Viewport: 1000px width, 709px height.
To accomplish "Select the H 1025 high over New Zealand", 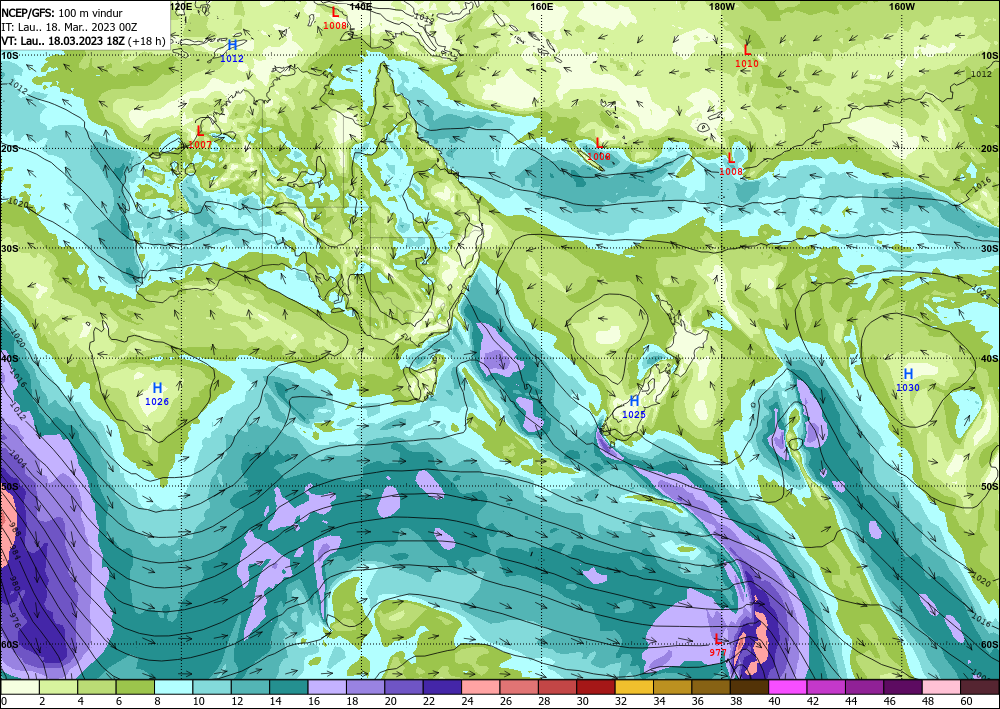I will 634,407.
